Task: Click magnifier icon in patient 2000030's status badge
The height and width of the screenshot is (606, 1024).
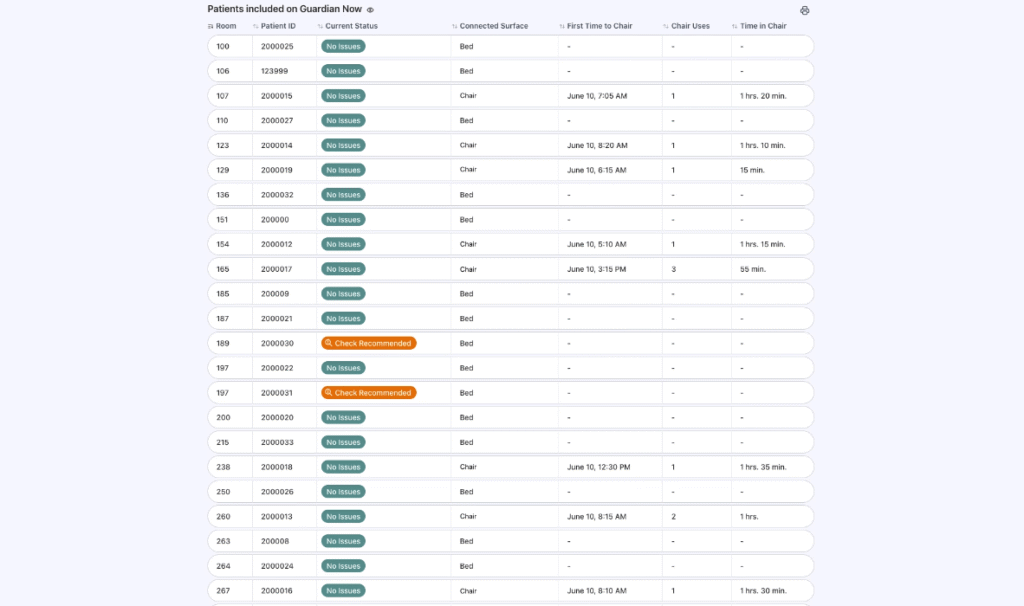Action: [x=328, y=343]
